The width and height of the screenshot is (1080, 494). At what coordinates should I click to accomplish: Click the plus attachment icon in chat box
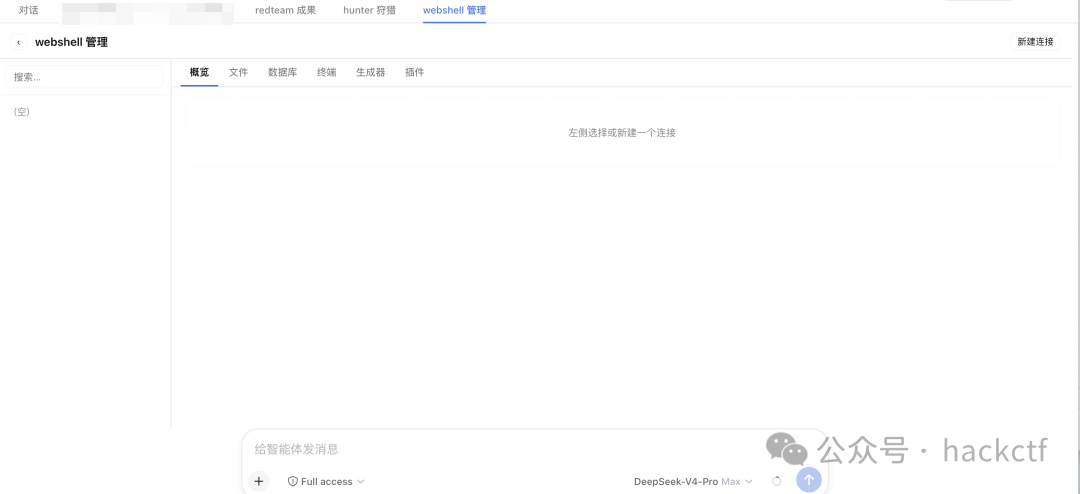(x=259, y=481)
